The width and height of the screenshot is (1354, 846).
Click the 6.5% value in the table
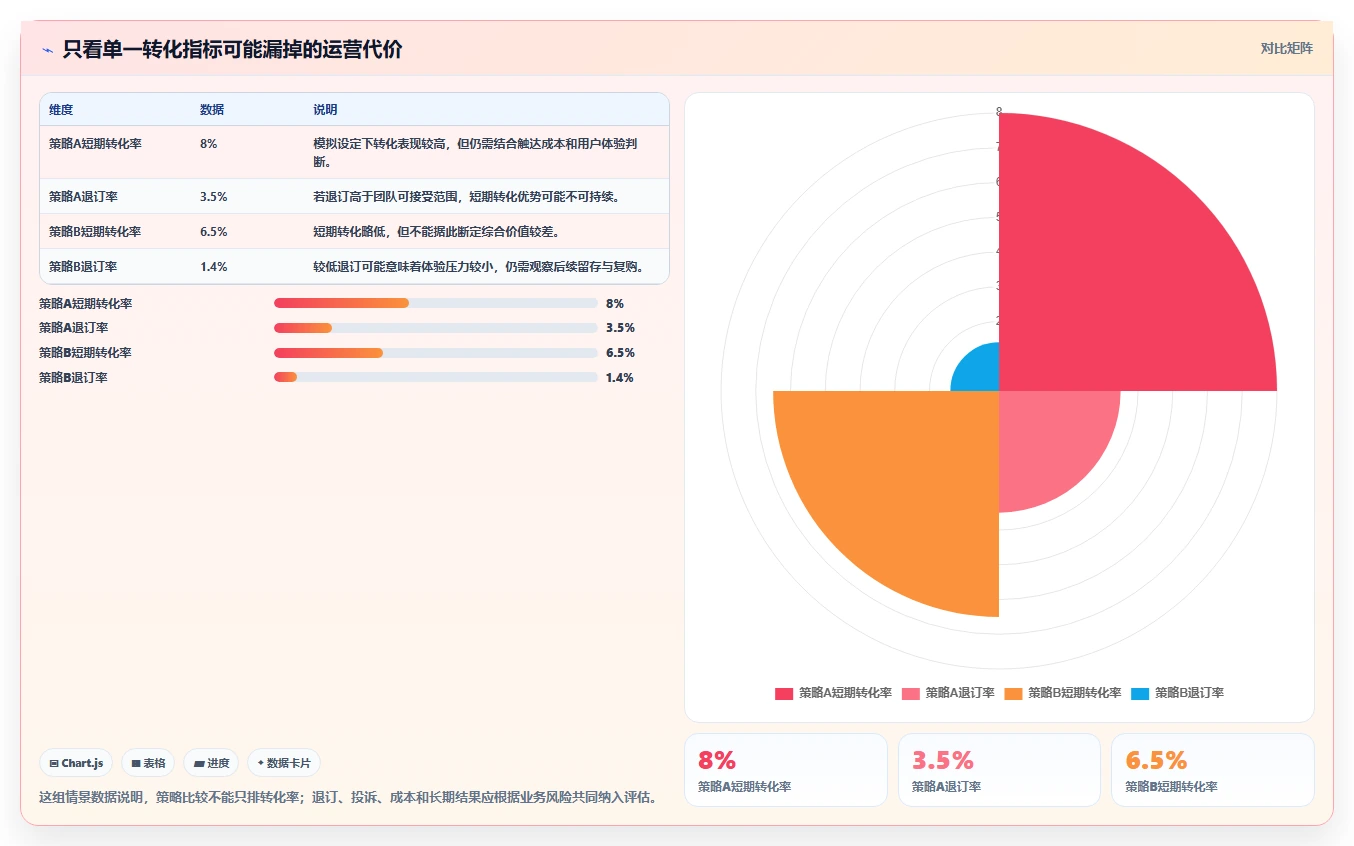pyautogui.click(x=213, y=232)
